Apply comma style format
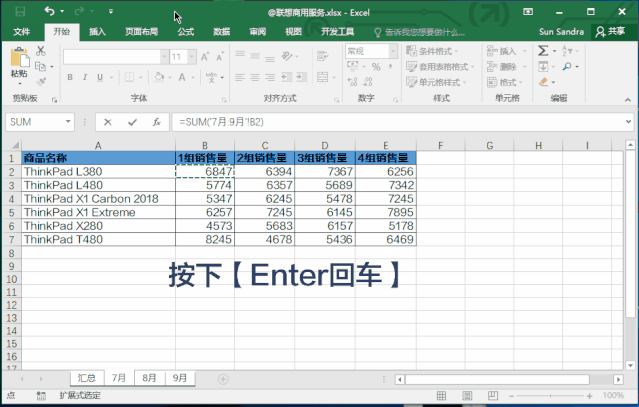This screenshot has width=639, height=407. (390, 66)
